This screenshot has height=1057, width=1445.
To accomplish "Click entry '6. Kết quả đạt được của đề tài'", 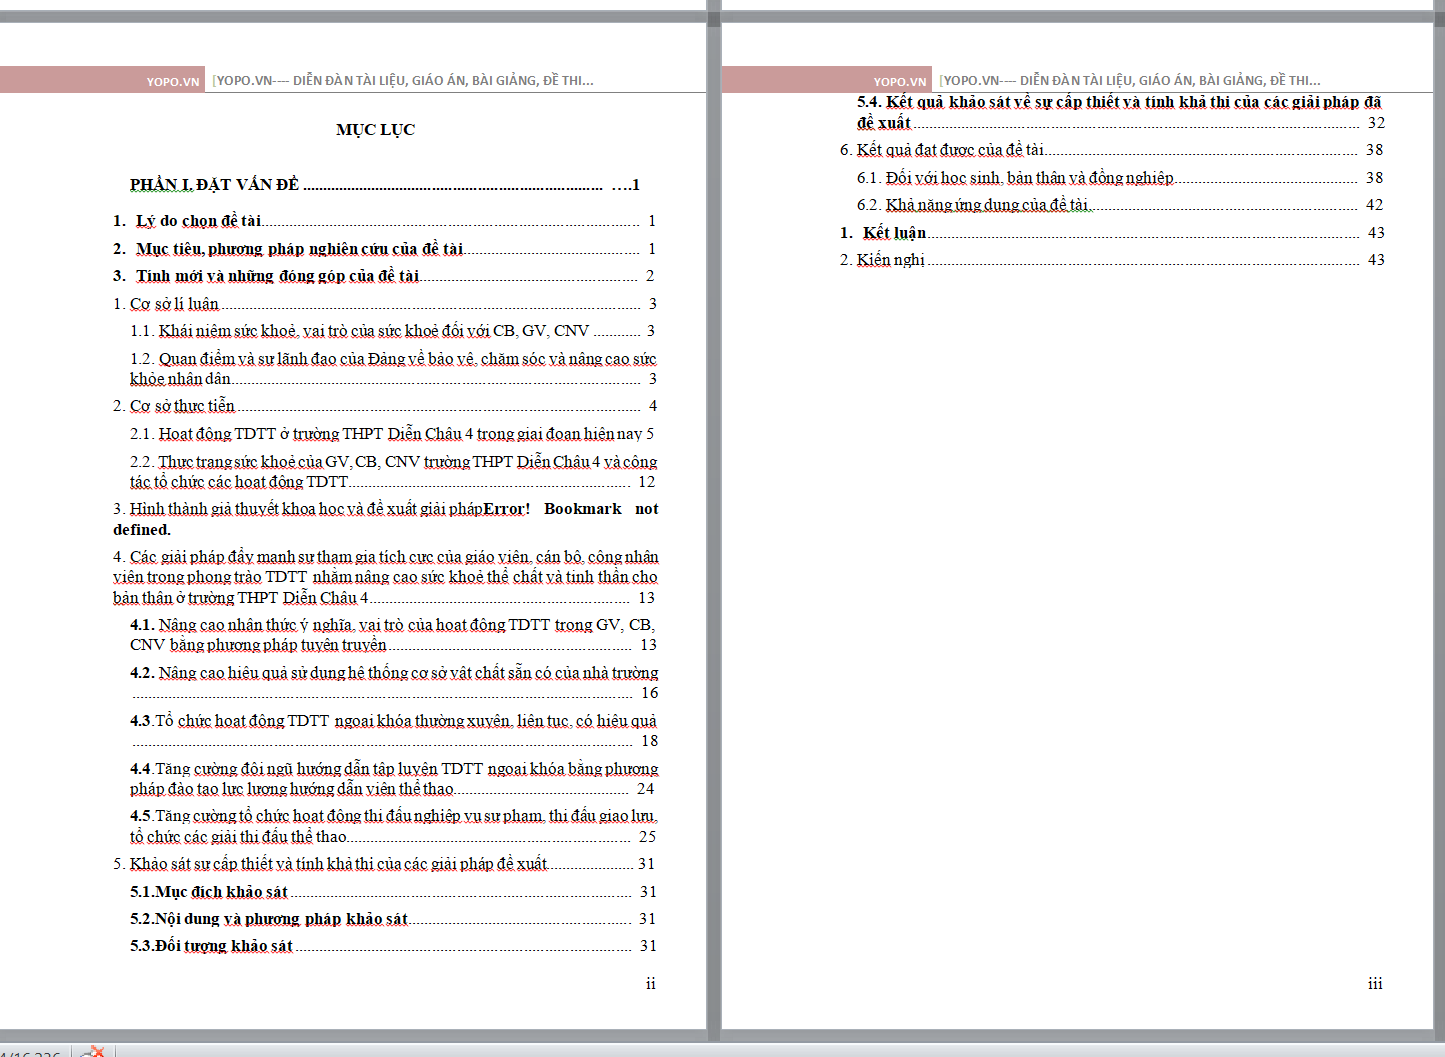I will pyautogui.click(x=1111, y=150).
